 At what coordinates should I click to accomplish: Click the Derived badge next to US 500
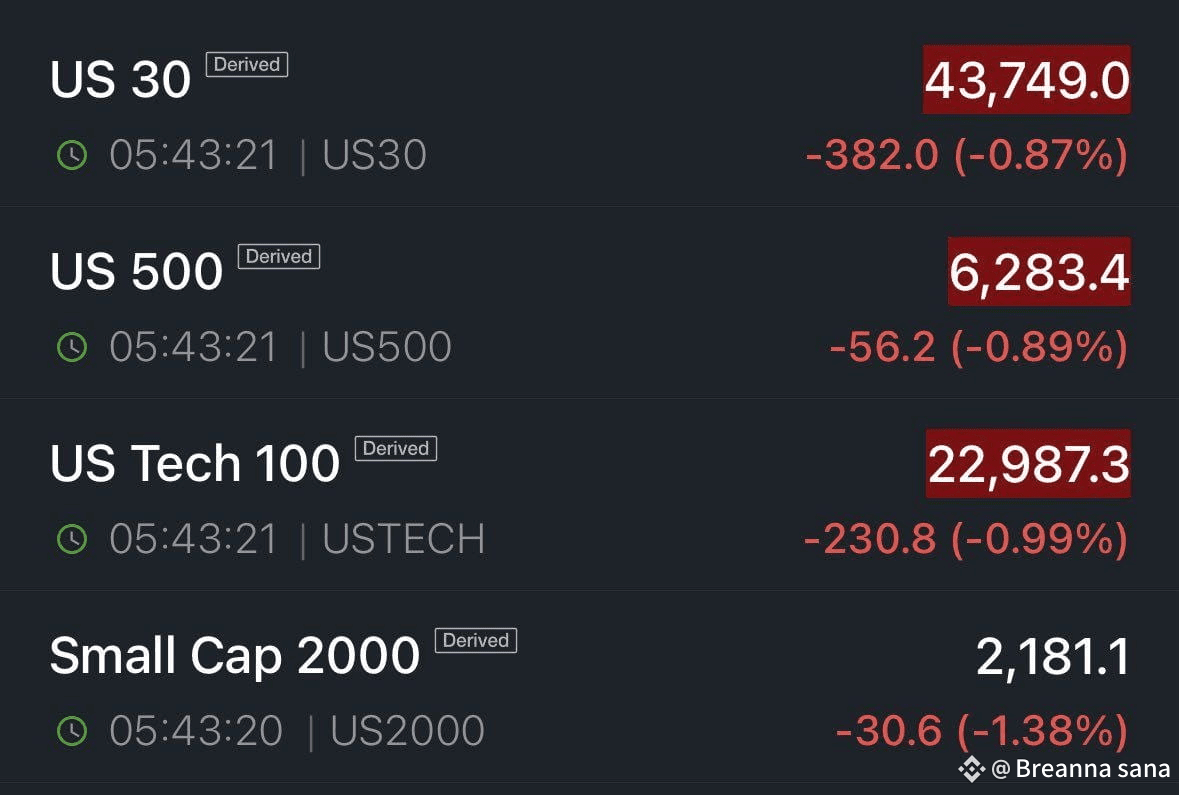point(279,257)
